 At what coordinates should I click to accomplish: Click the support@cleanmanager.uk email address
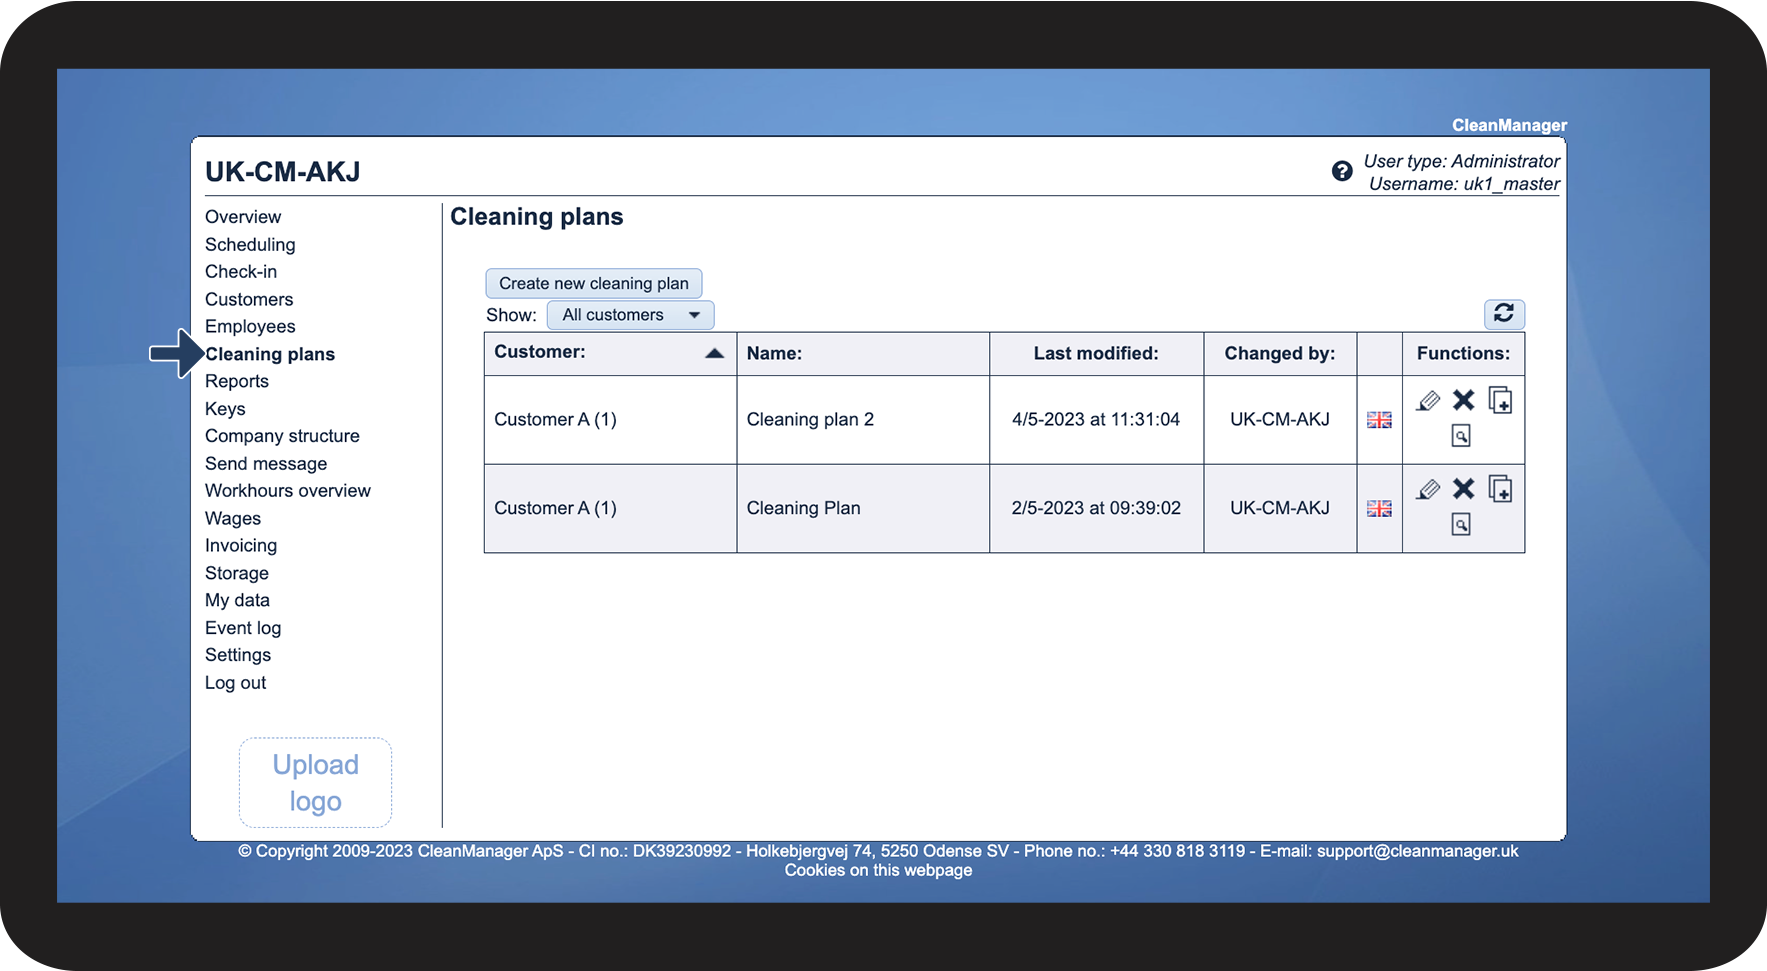[1417, 851]
